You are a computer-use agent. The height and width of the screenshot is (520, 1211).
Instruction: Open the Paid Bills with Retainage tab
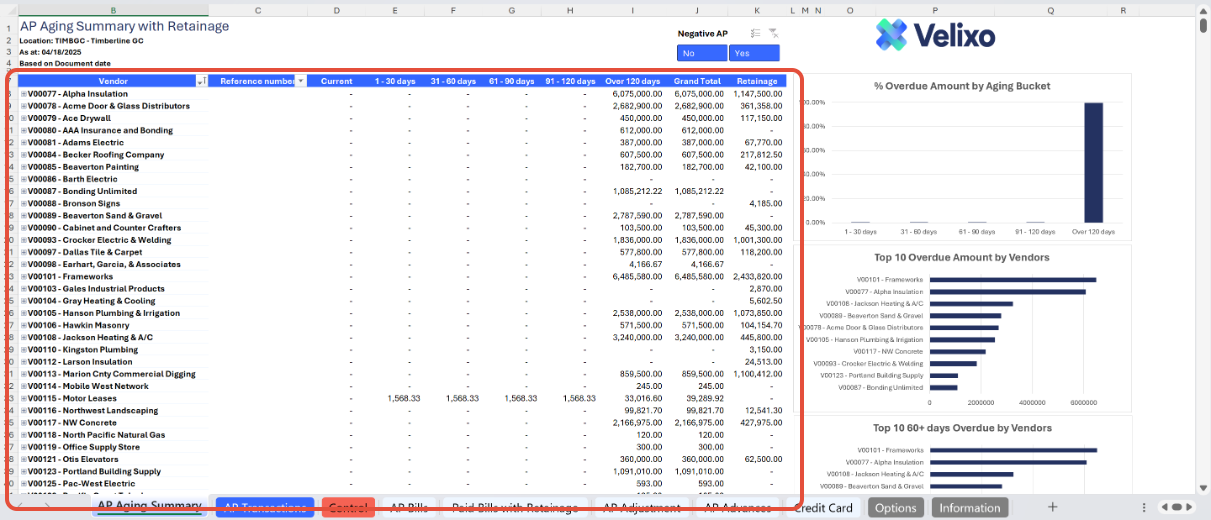tap(514, 507)
